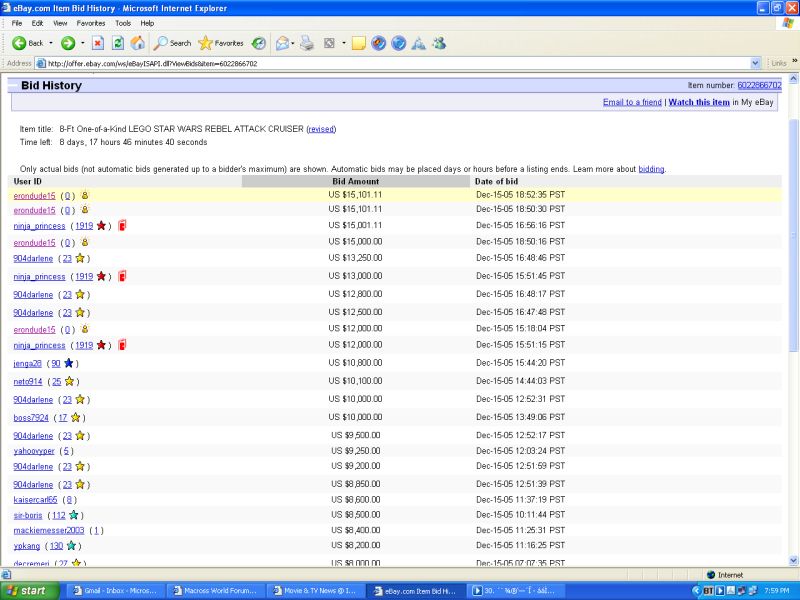Click the red icon beside ninja_princess's US $15,001.11 bid

pos(122,225)
